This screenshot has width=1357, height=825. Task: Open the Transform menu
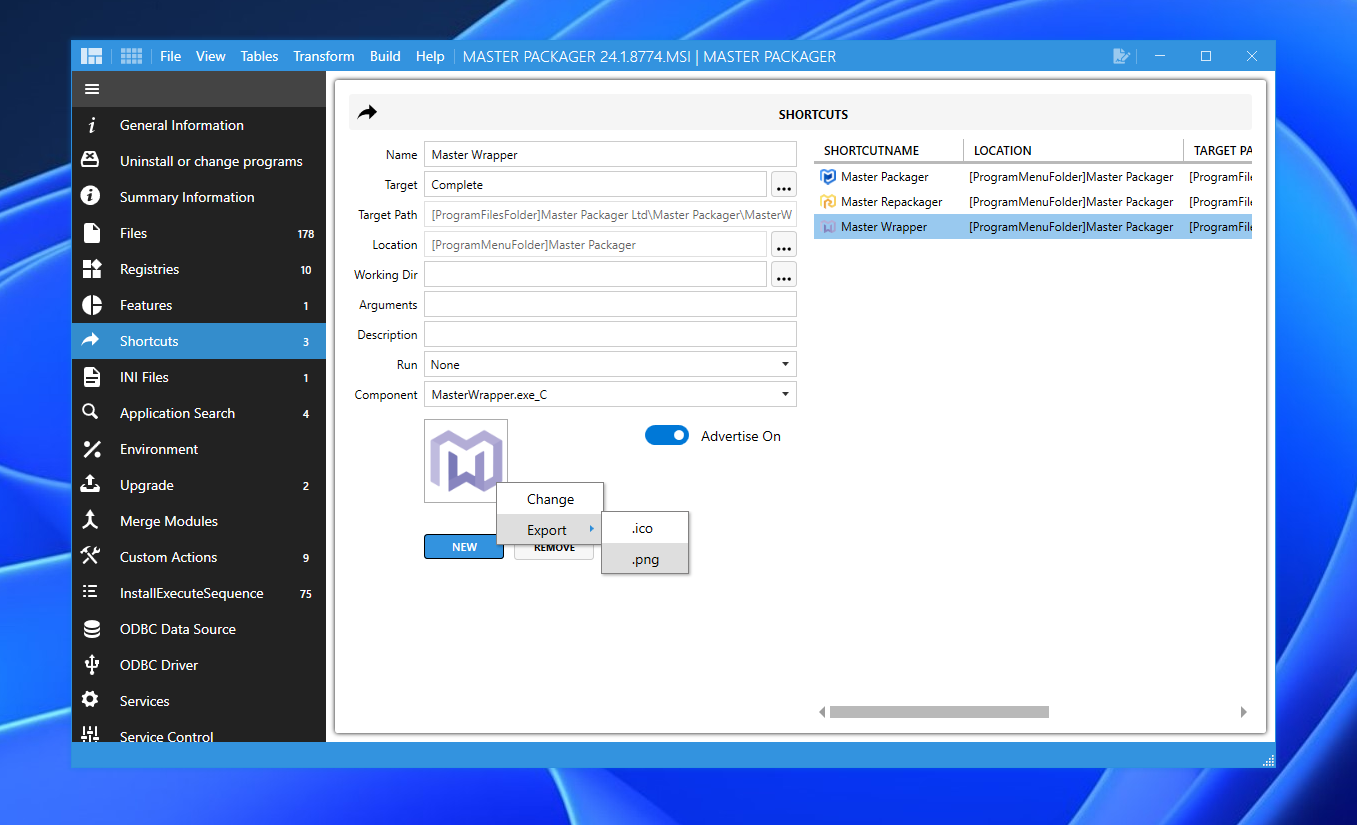click(x=324, y=56)
